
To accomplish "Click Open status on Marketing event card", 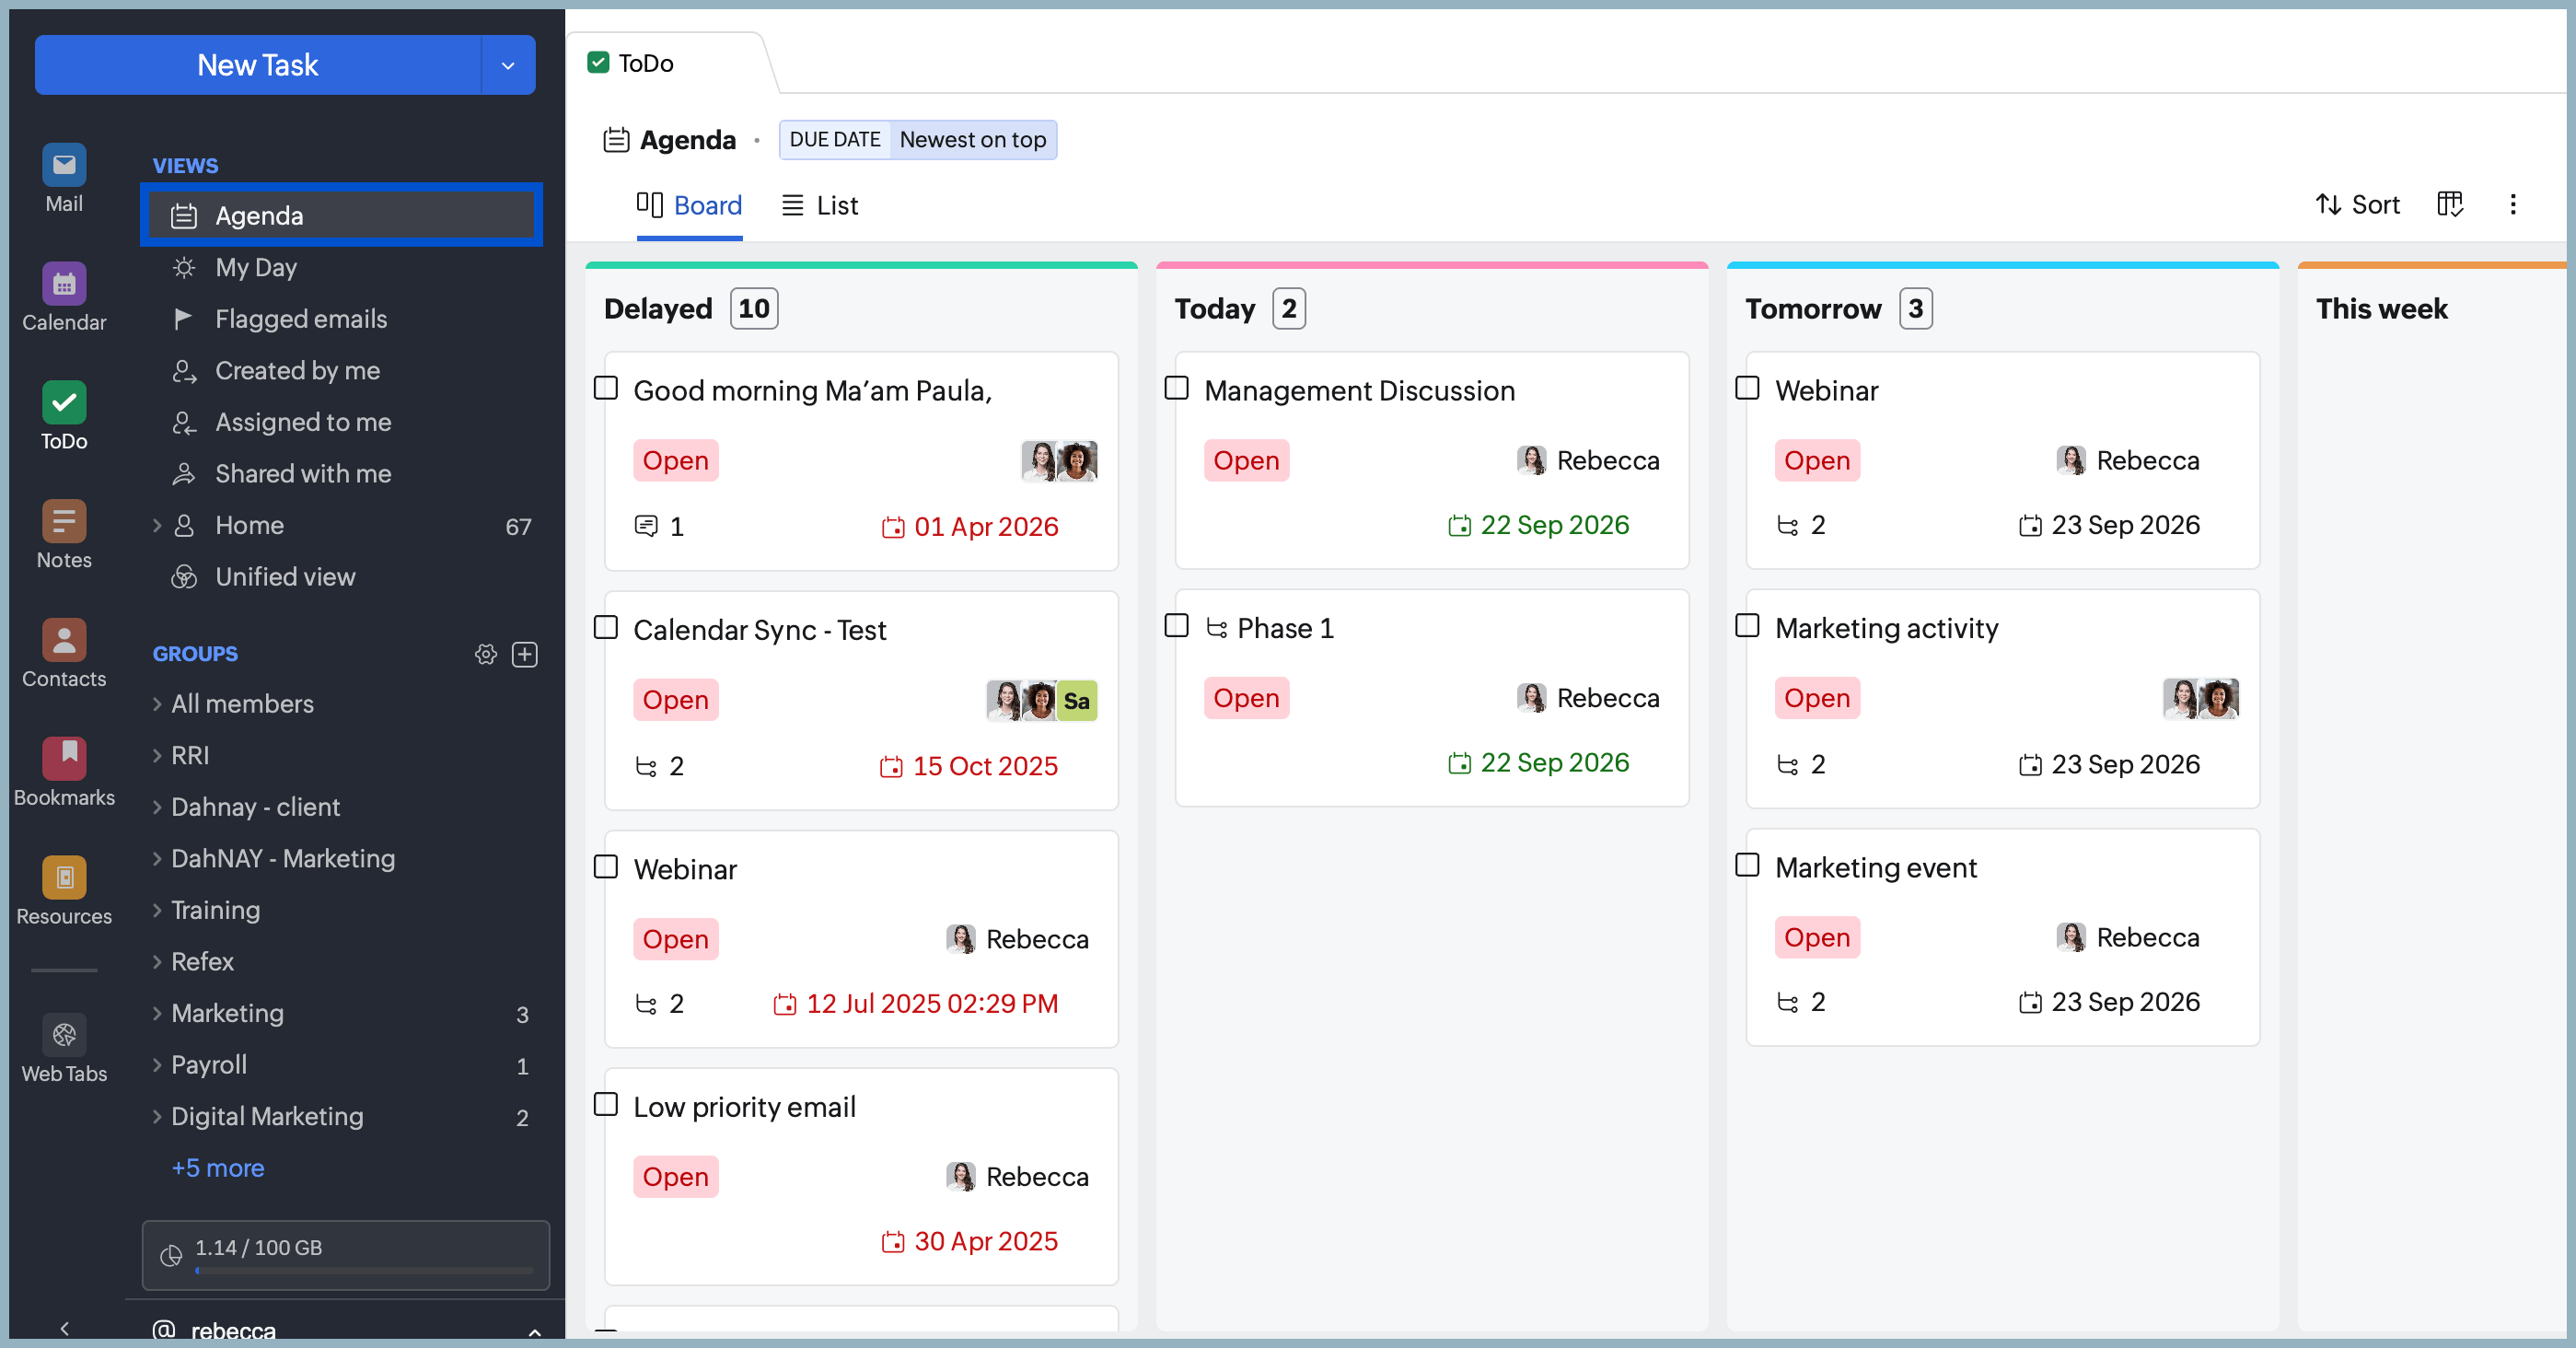I will coord(1817,937).
